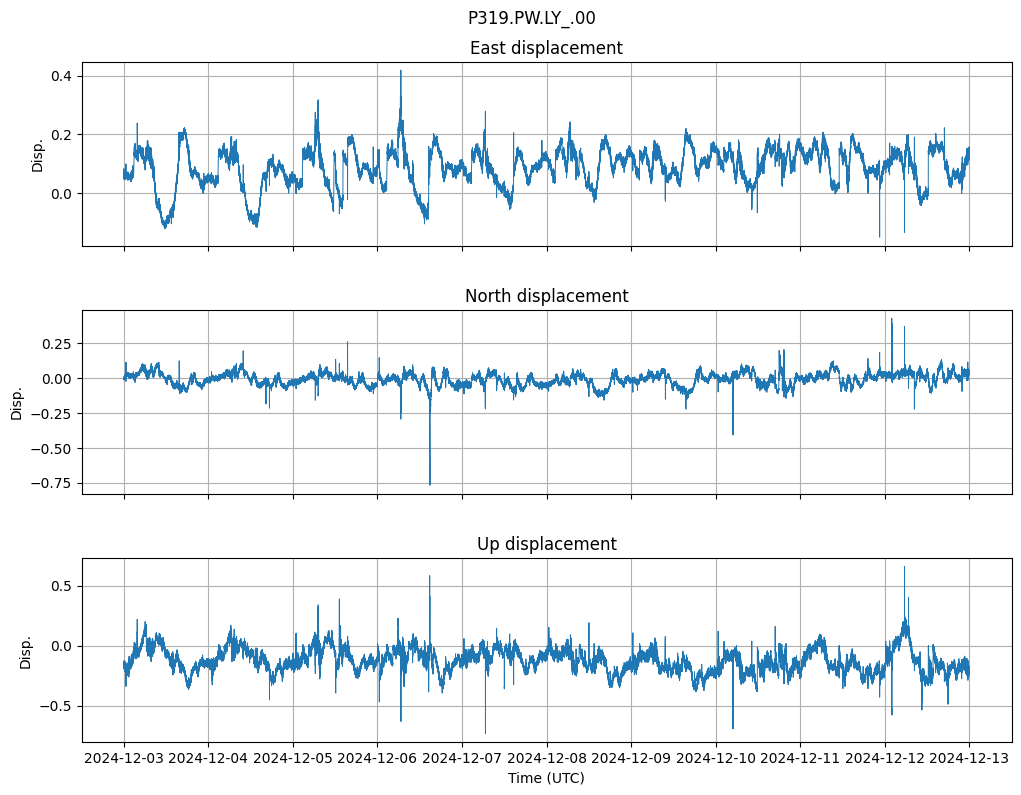
Task: Click the tallest peak in East plot
Action: (401, 72)
